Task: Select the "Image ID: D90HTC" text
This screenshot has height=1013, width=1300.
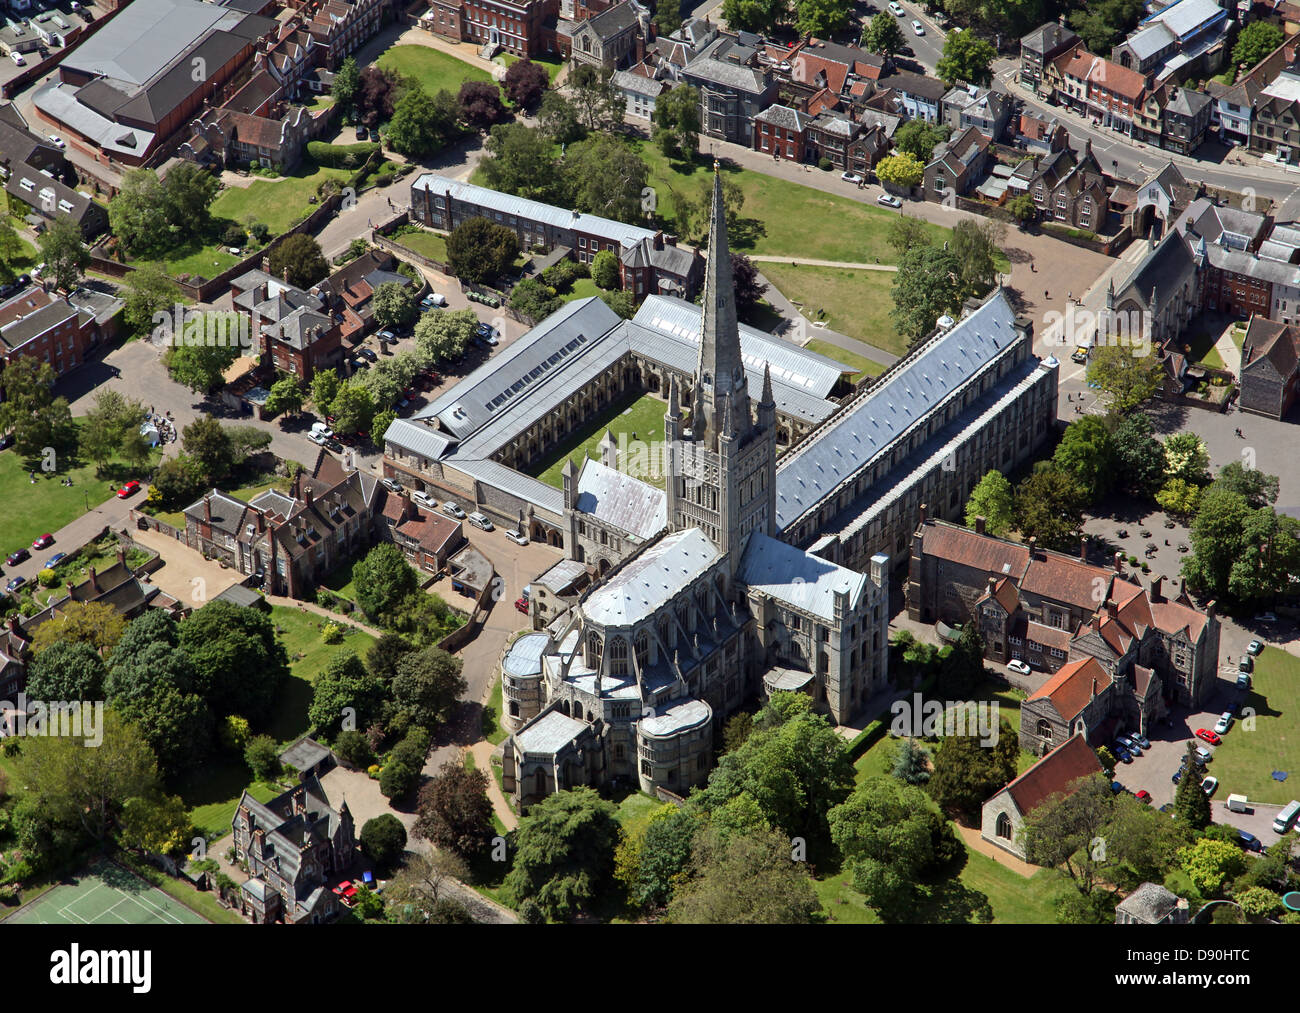Action: 1188,955
